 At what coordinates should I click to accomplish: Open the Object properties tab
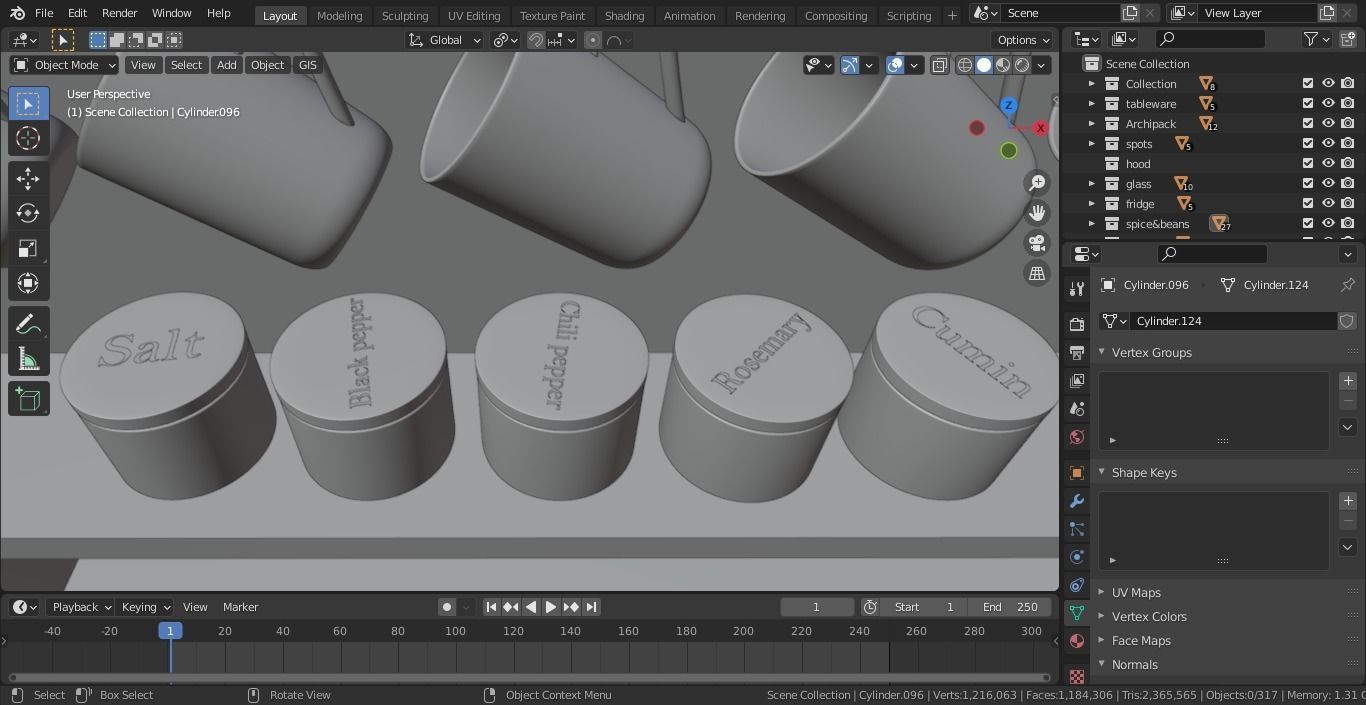[1077, 473]
